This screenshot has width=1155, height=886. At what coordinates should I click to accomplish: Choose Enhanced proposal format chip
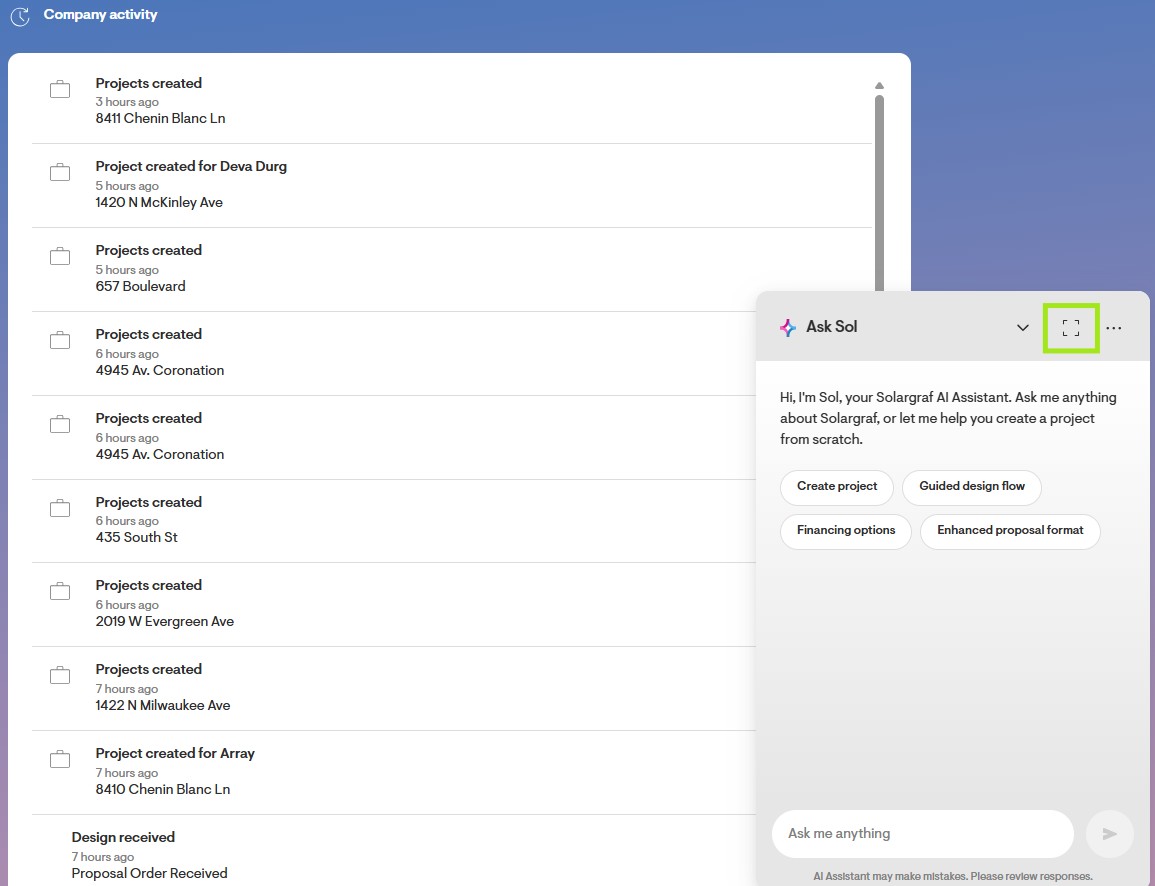pyautogui.click(x=1010, y=531)
